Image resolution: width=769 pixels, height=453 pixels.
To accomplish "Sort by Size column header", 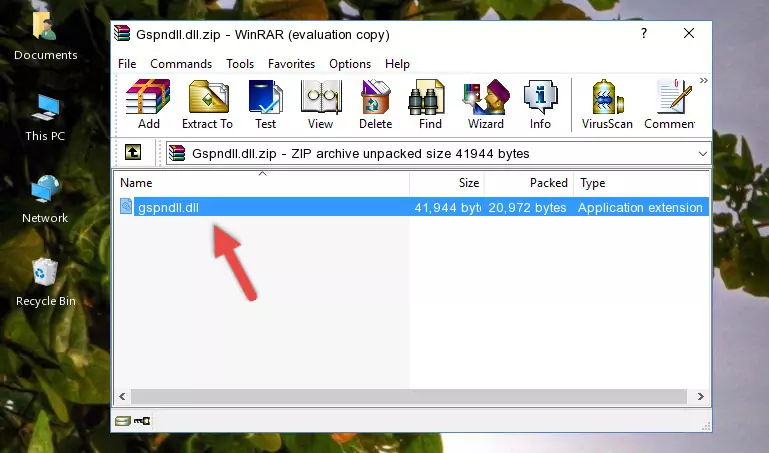I will (x=447, y=183).
